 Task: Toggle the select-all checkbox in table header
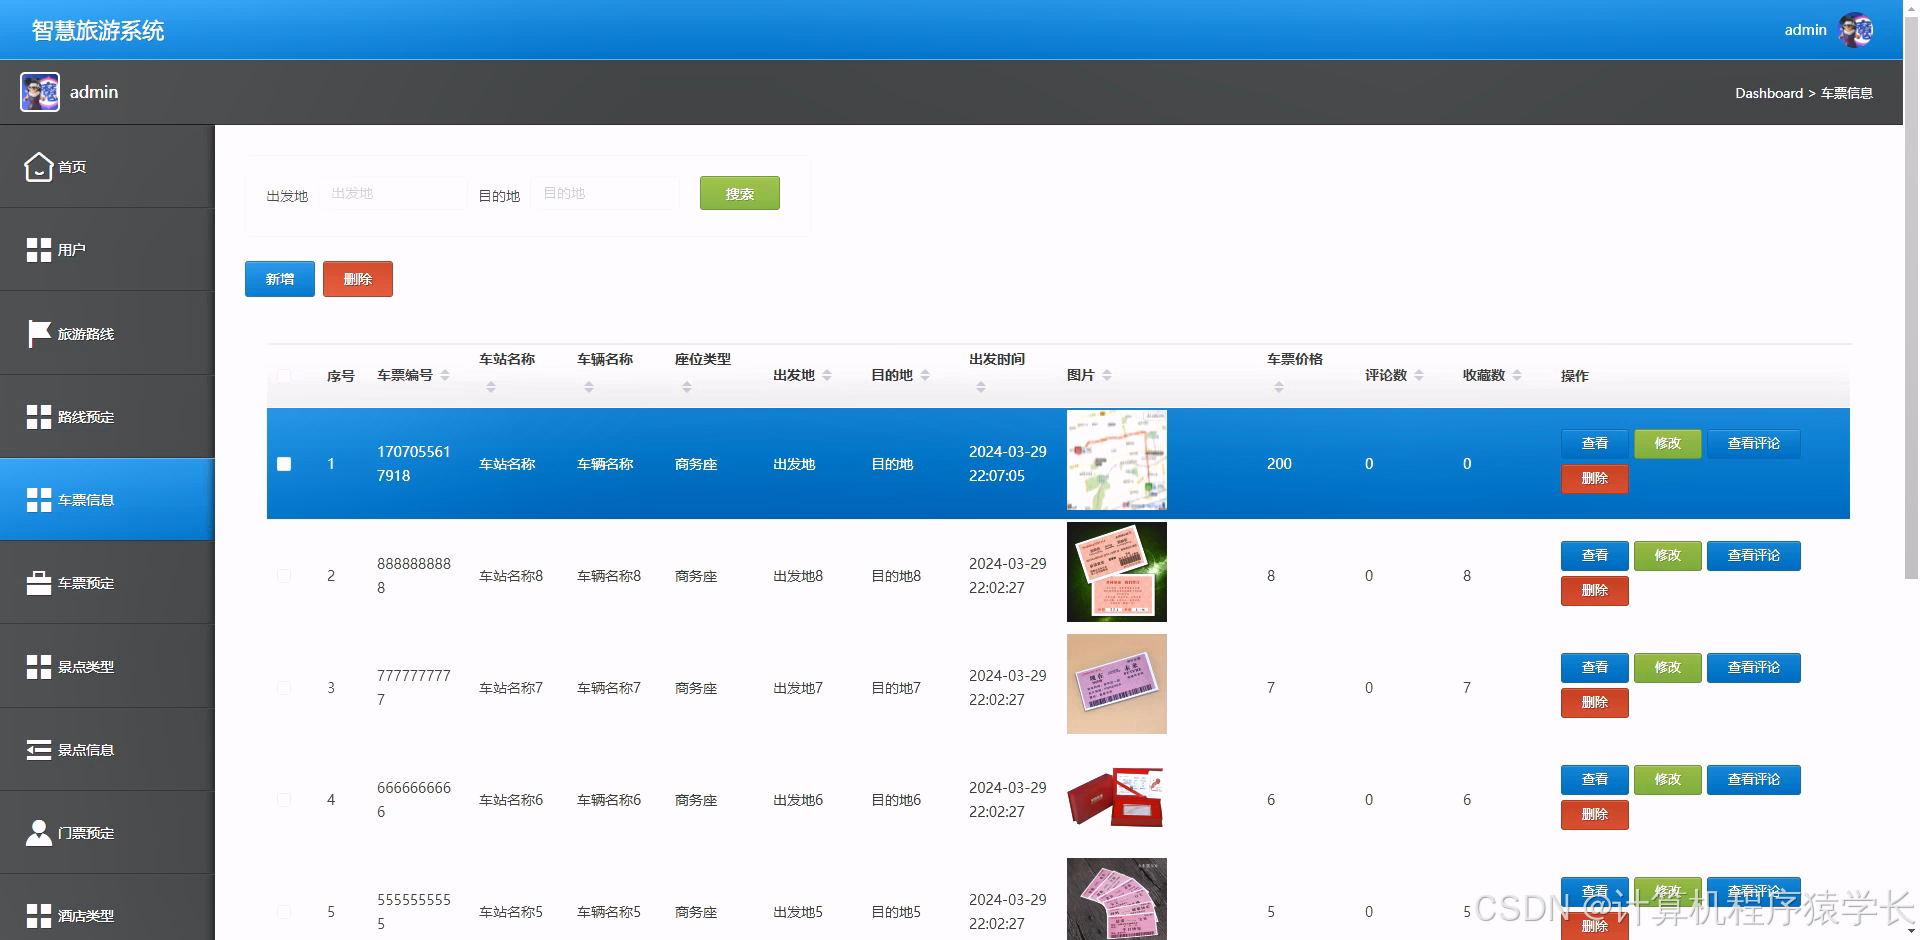point(284,376)
